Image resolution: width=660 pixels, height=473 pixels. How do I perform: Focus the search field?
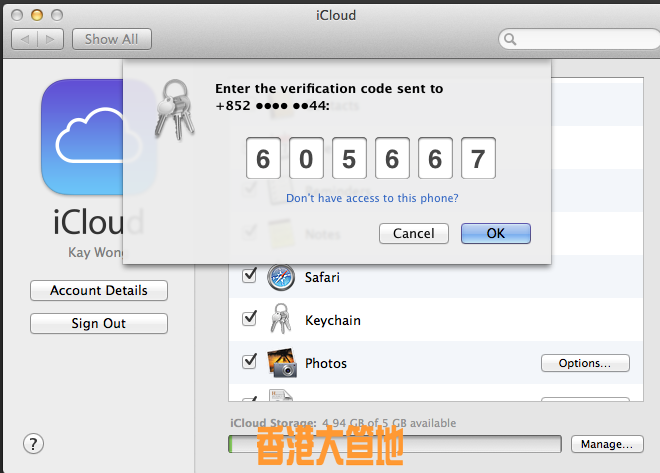[579, 39]
